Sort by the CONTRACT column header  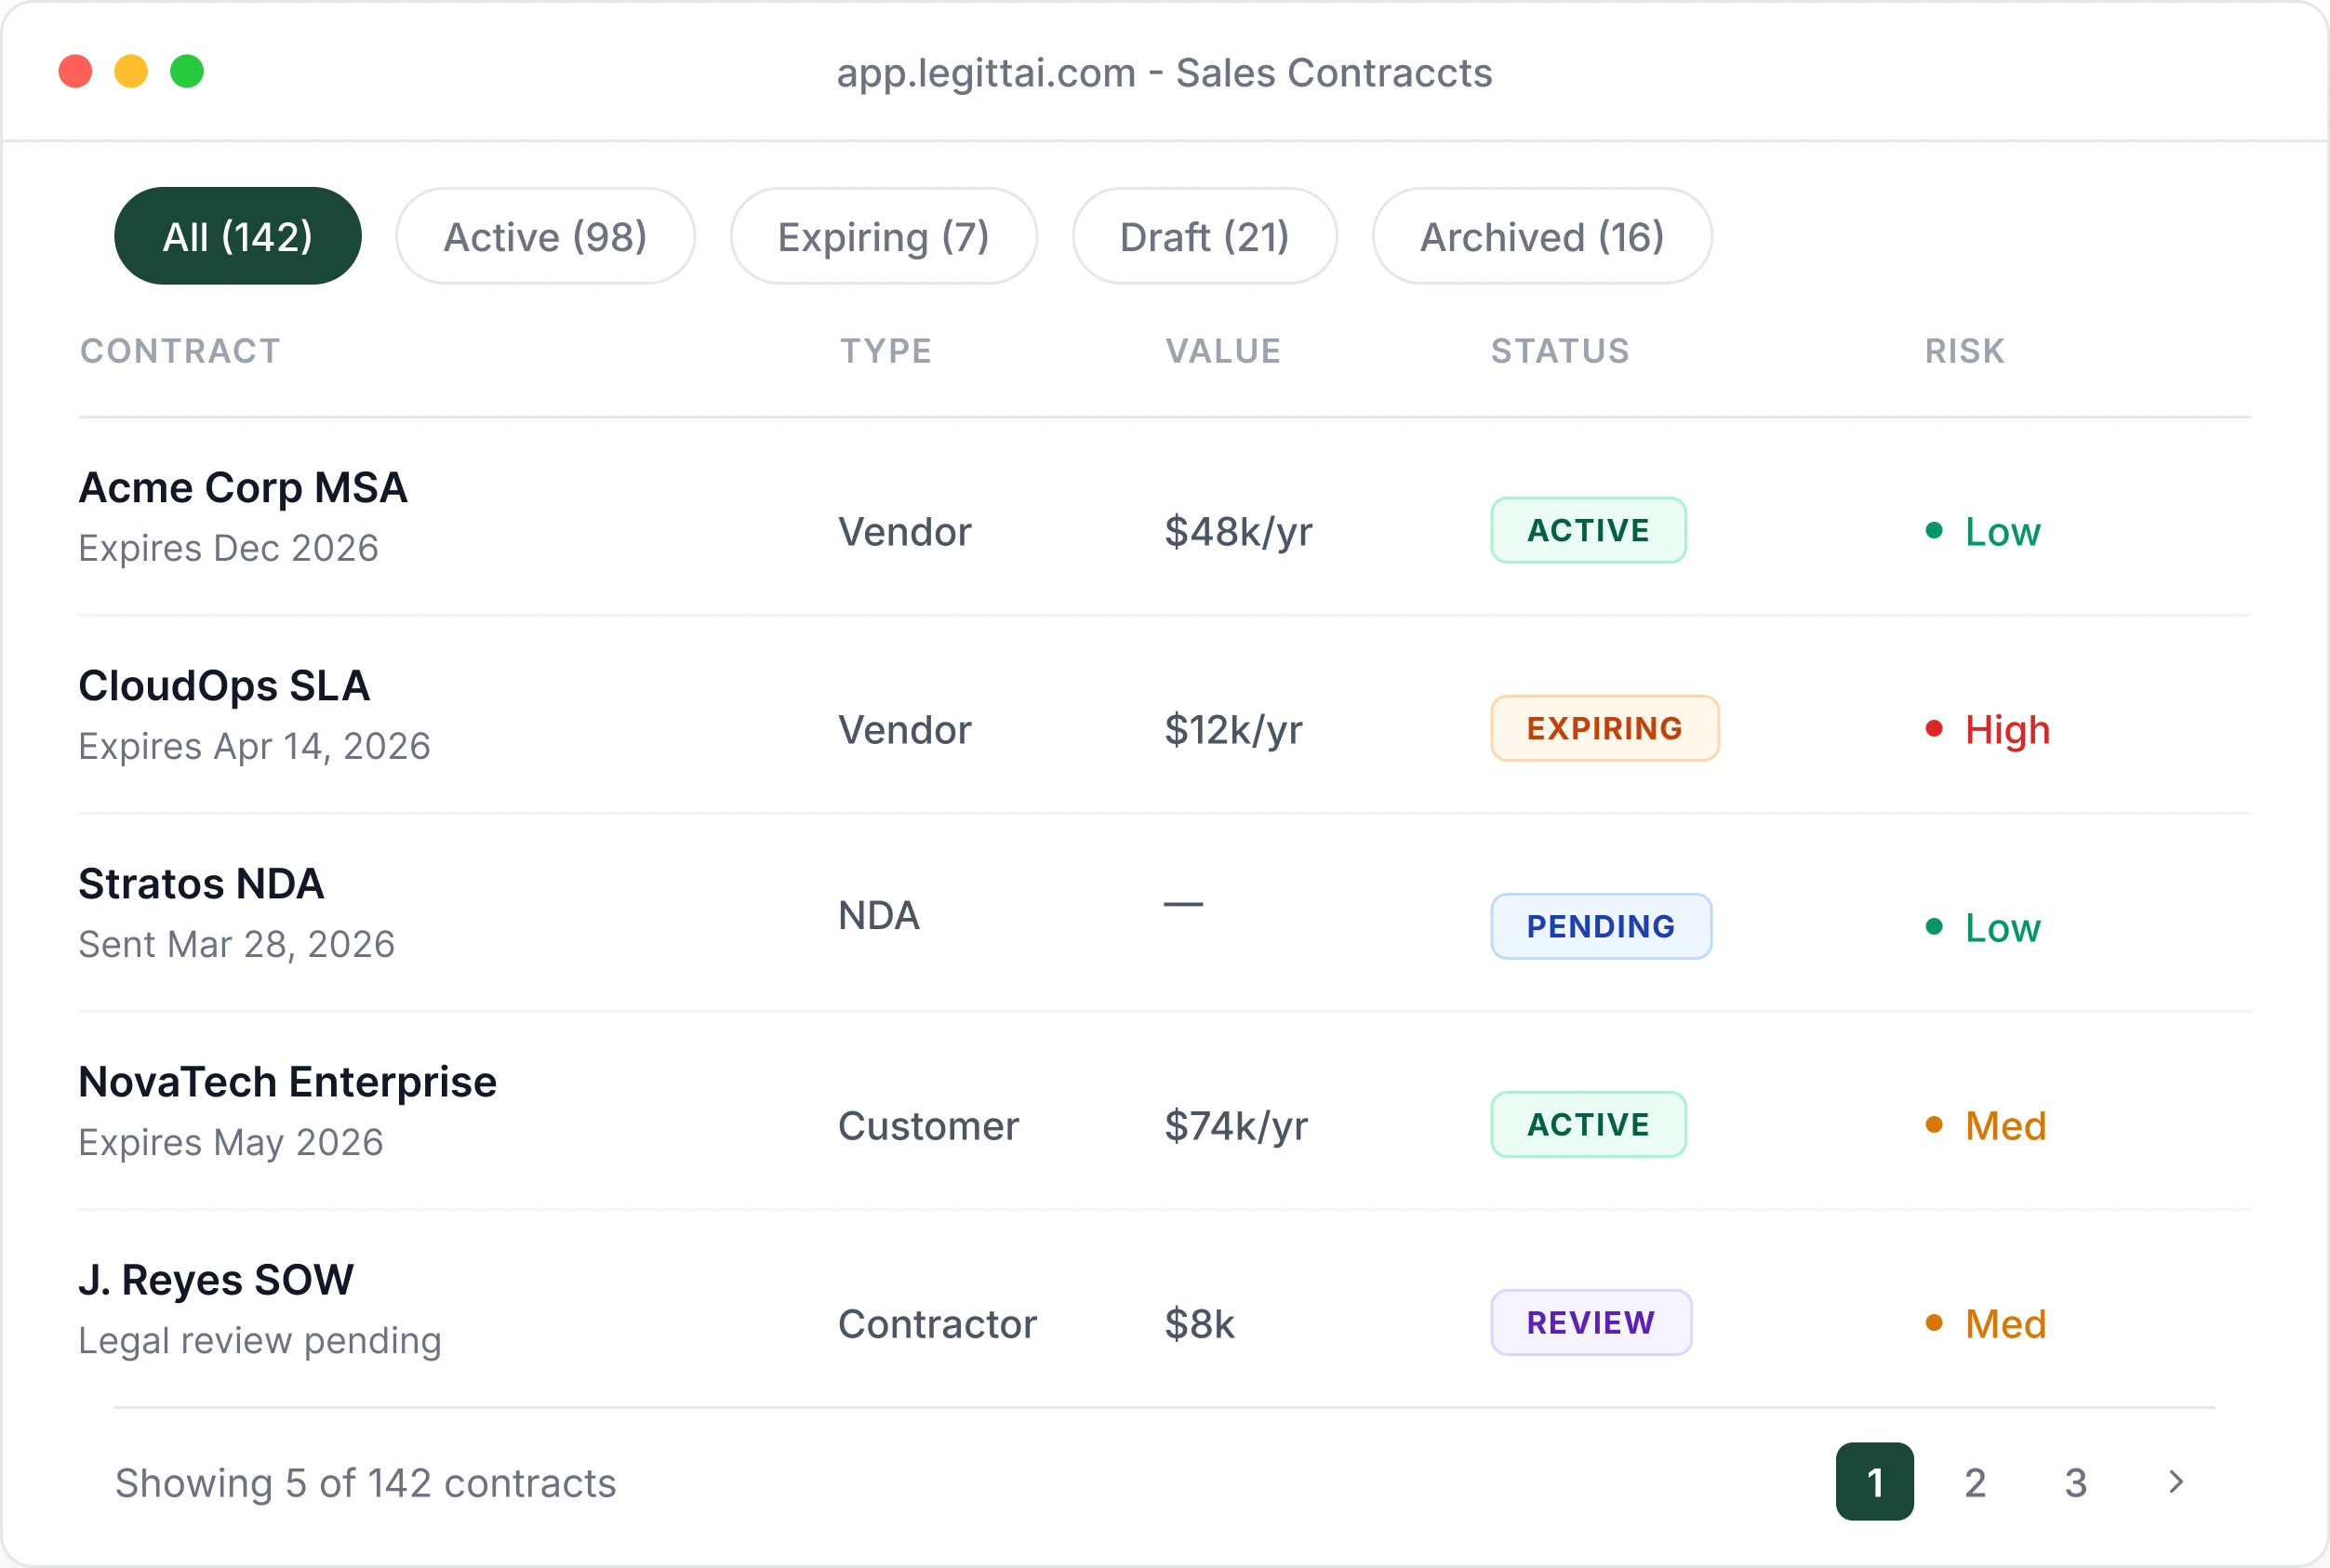click(180, 351)
